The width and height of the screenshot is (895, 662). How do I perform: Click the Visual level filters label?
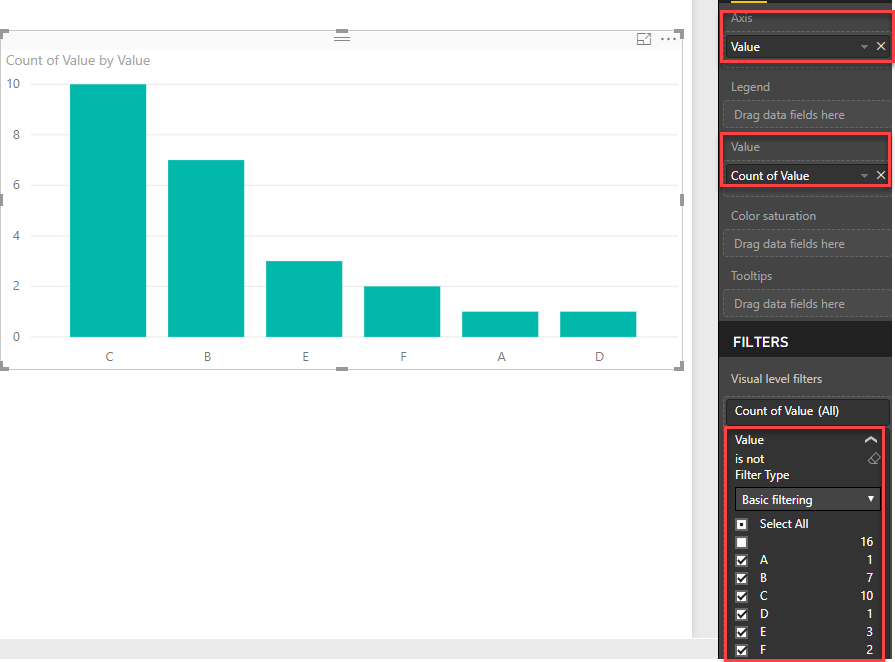(x=776, y=379)
